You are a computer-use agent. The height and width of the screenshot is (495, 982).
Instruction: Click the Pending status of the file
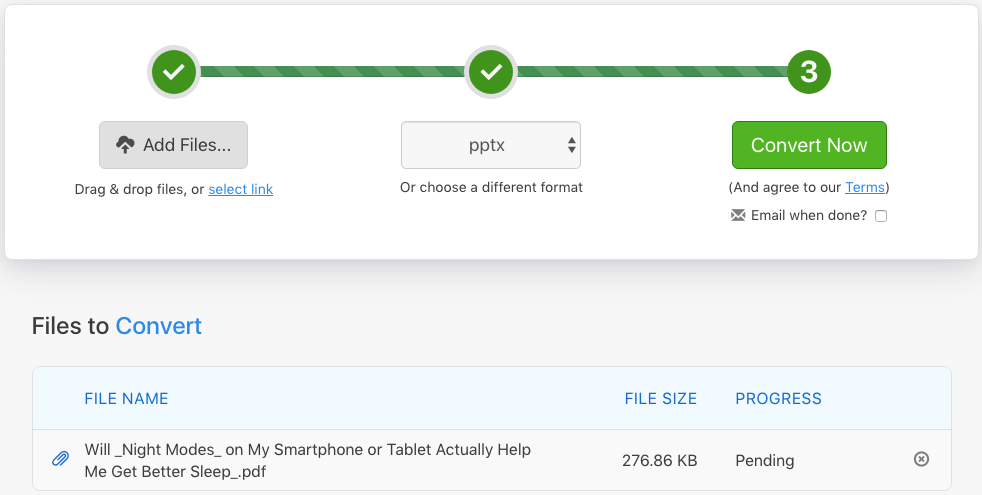click(764, 460)
